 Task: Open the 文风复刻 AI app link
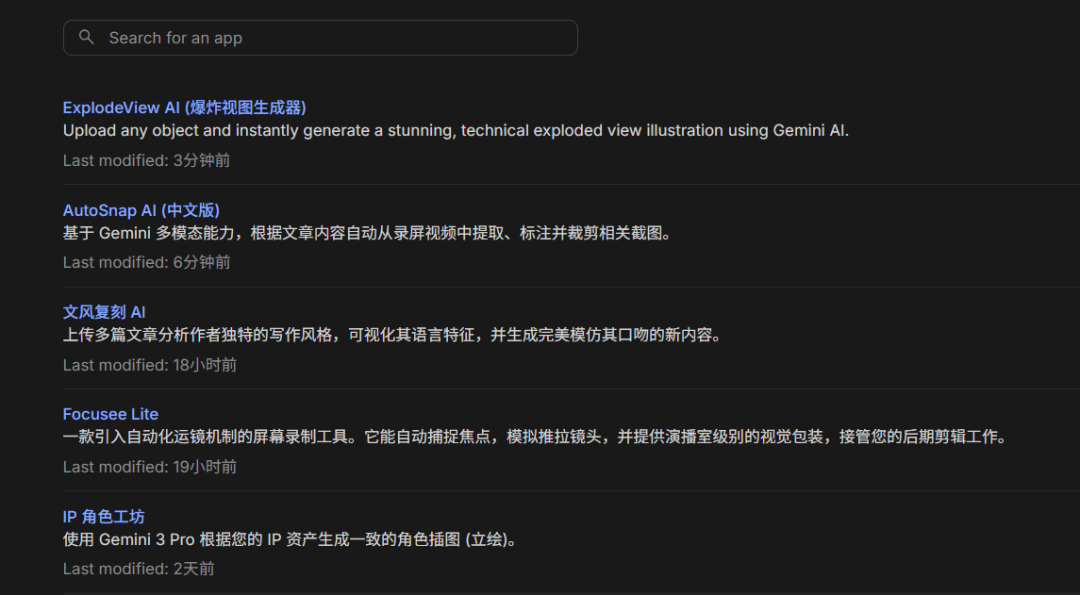click(x=104, y=312)
